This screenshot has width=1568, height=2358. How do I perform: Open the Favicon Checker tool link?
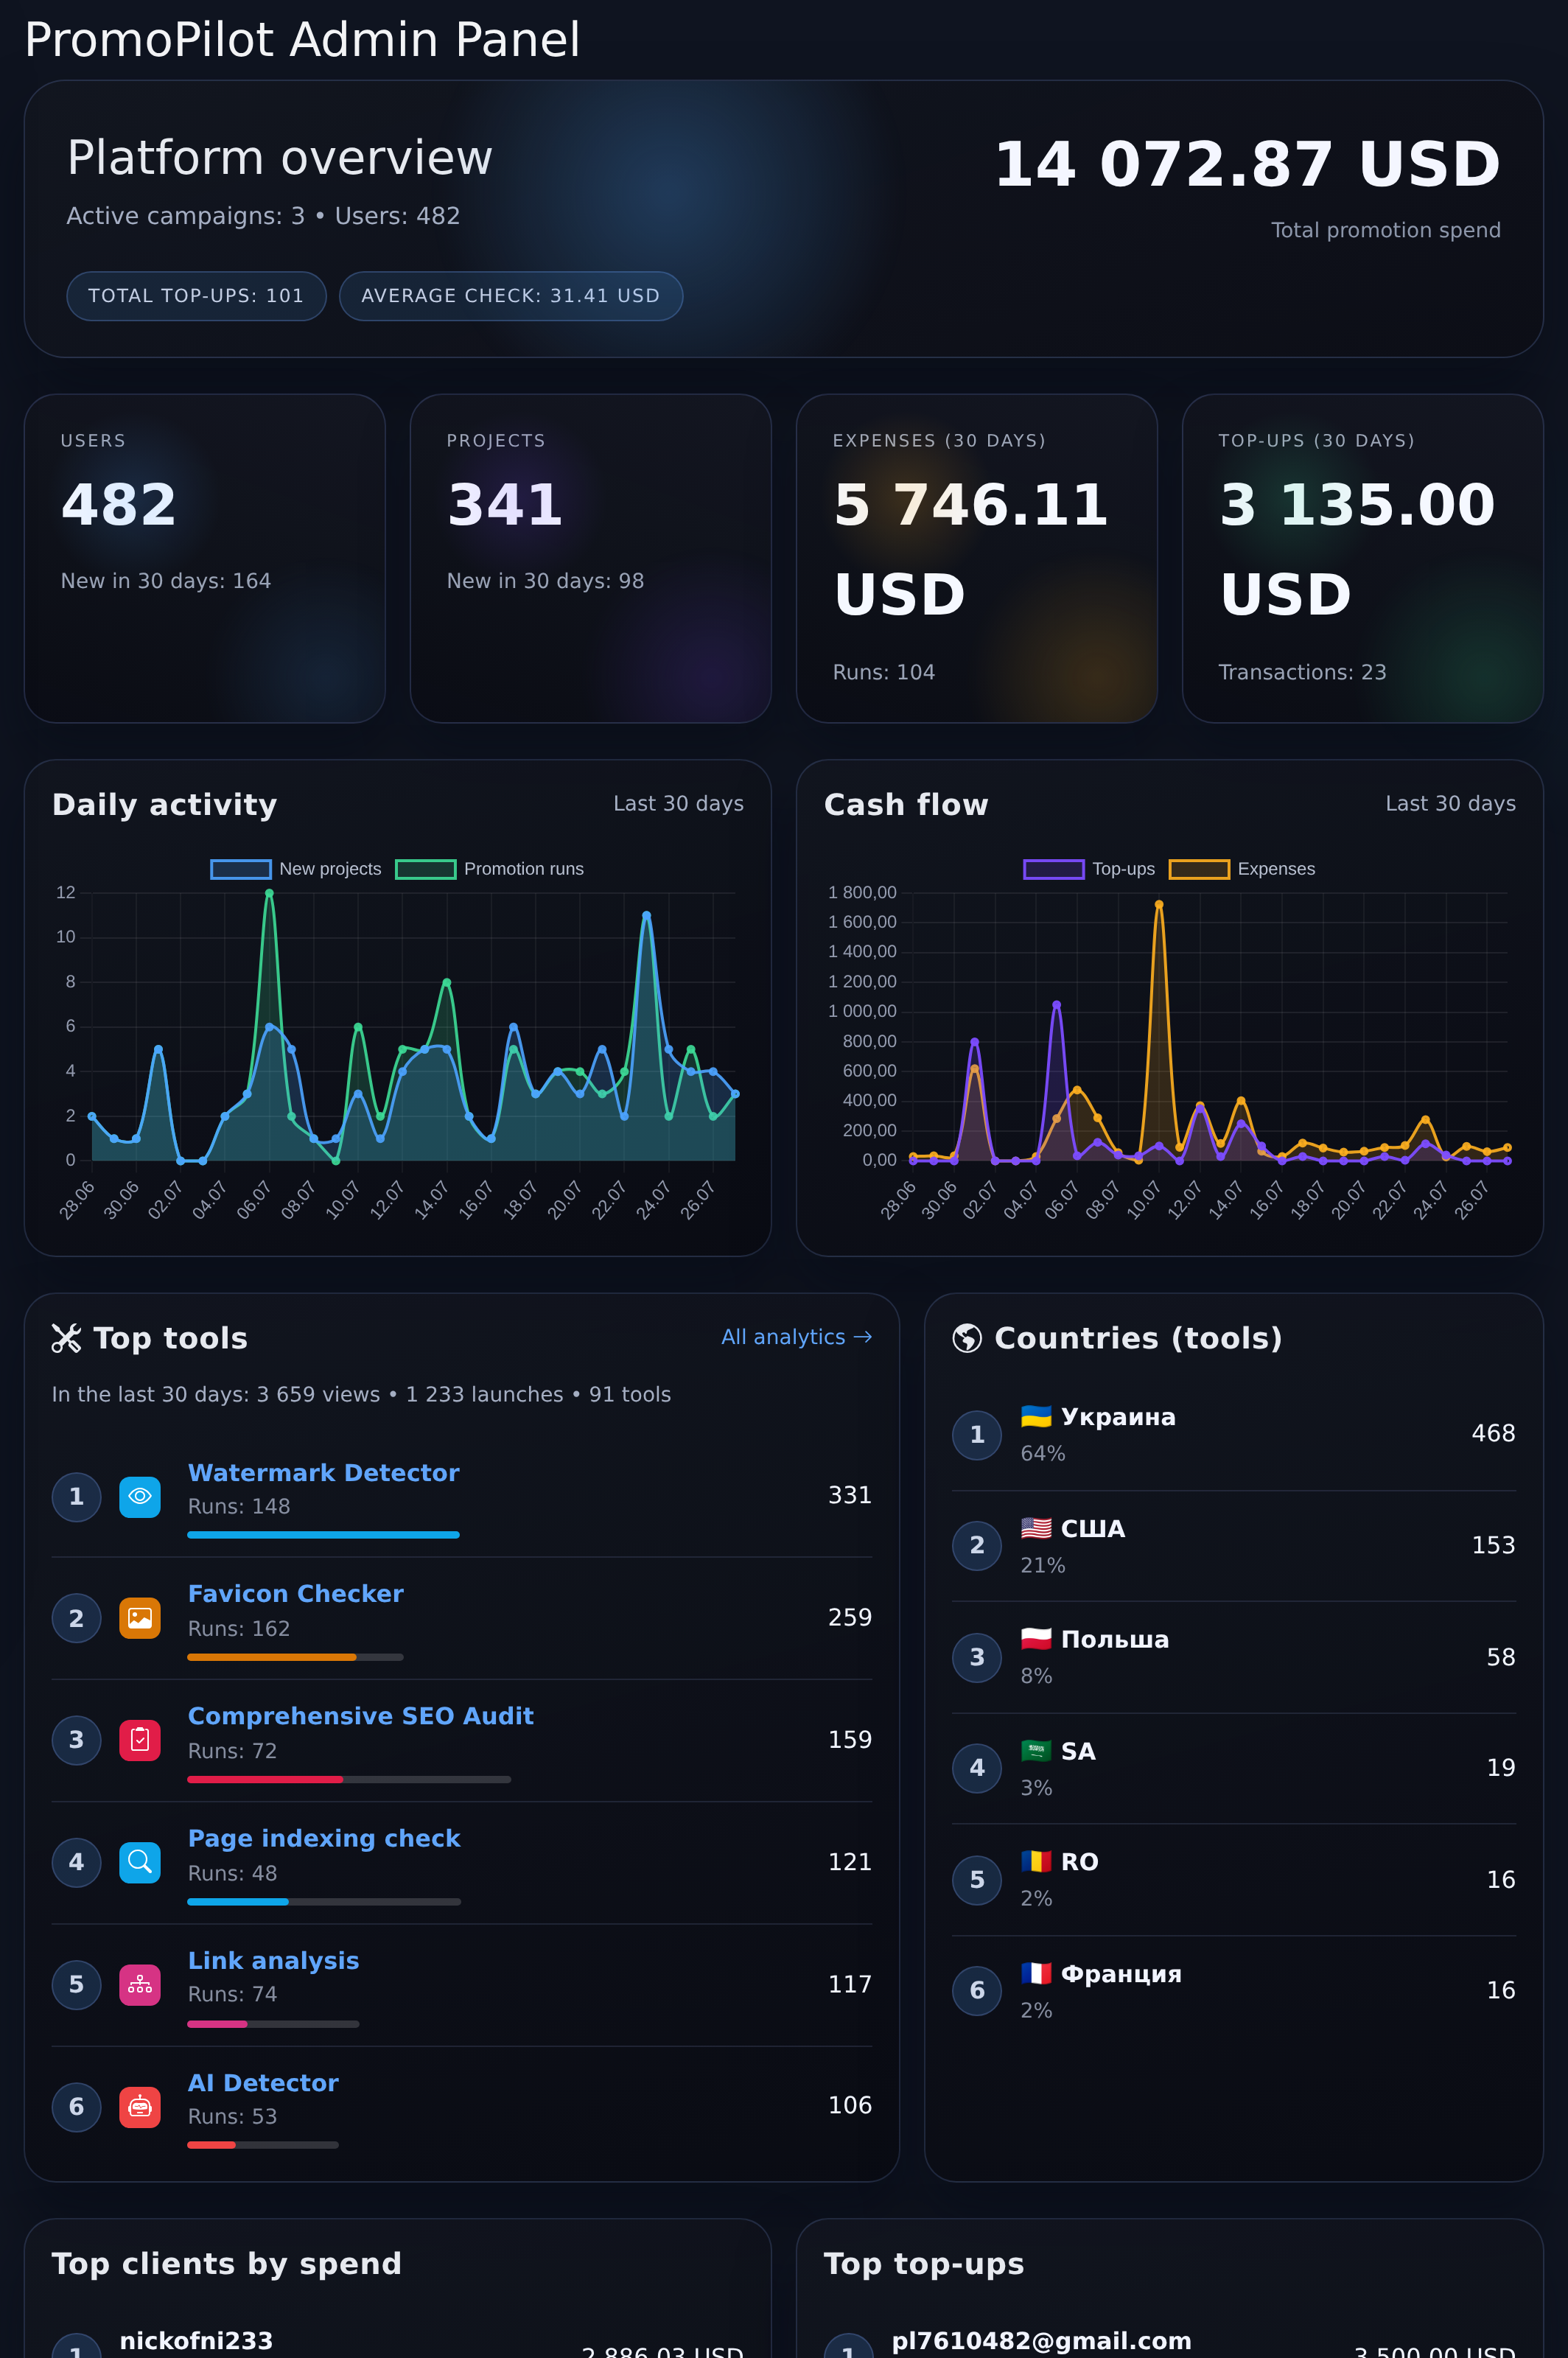[x=295, y=1594]
